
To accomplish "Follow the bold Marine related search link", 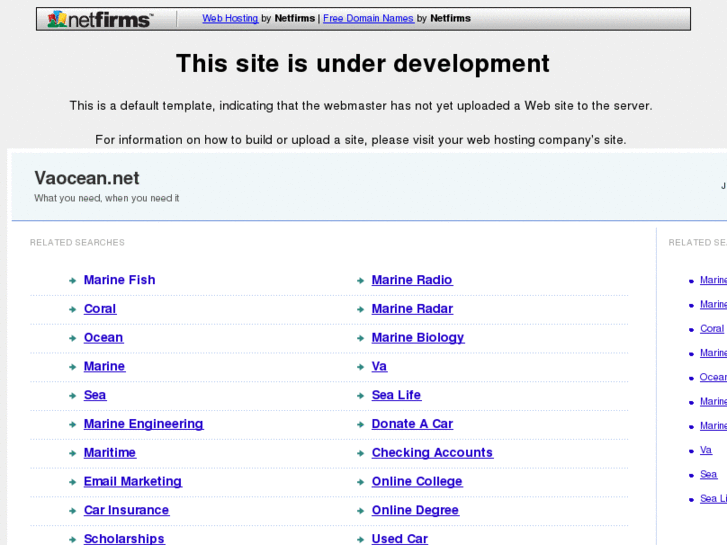I will pos(104,366).
